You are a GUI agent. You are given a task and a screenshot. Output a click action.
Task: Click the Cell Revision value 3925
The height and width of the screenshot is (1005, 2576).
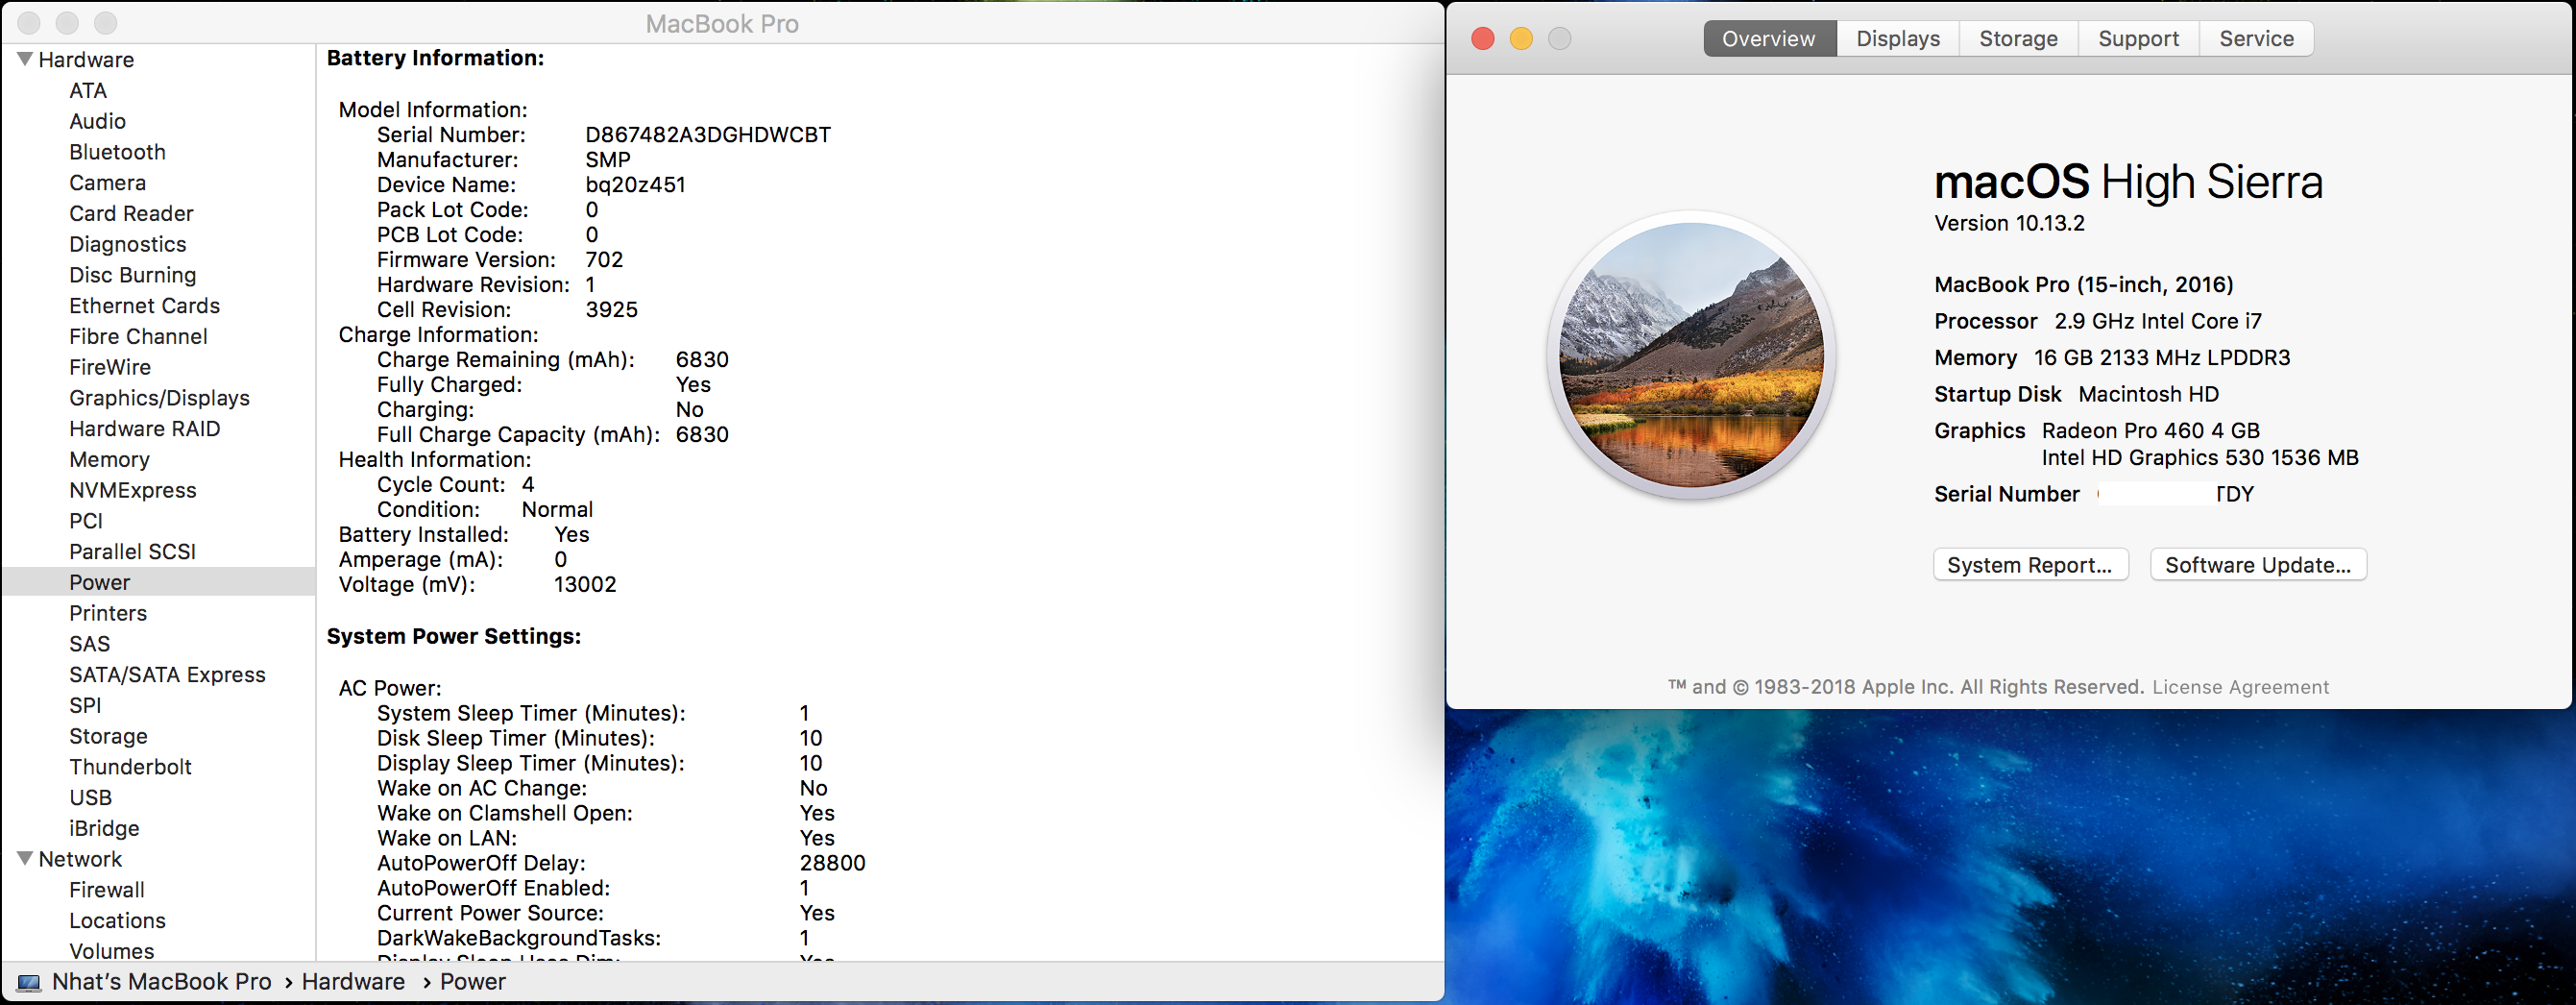[611, 310]
